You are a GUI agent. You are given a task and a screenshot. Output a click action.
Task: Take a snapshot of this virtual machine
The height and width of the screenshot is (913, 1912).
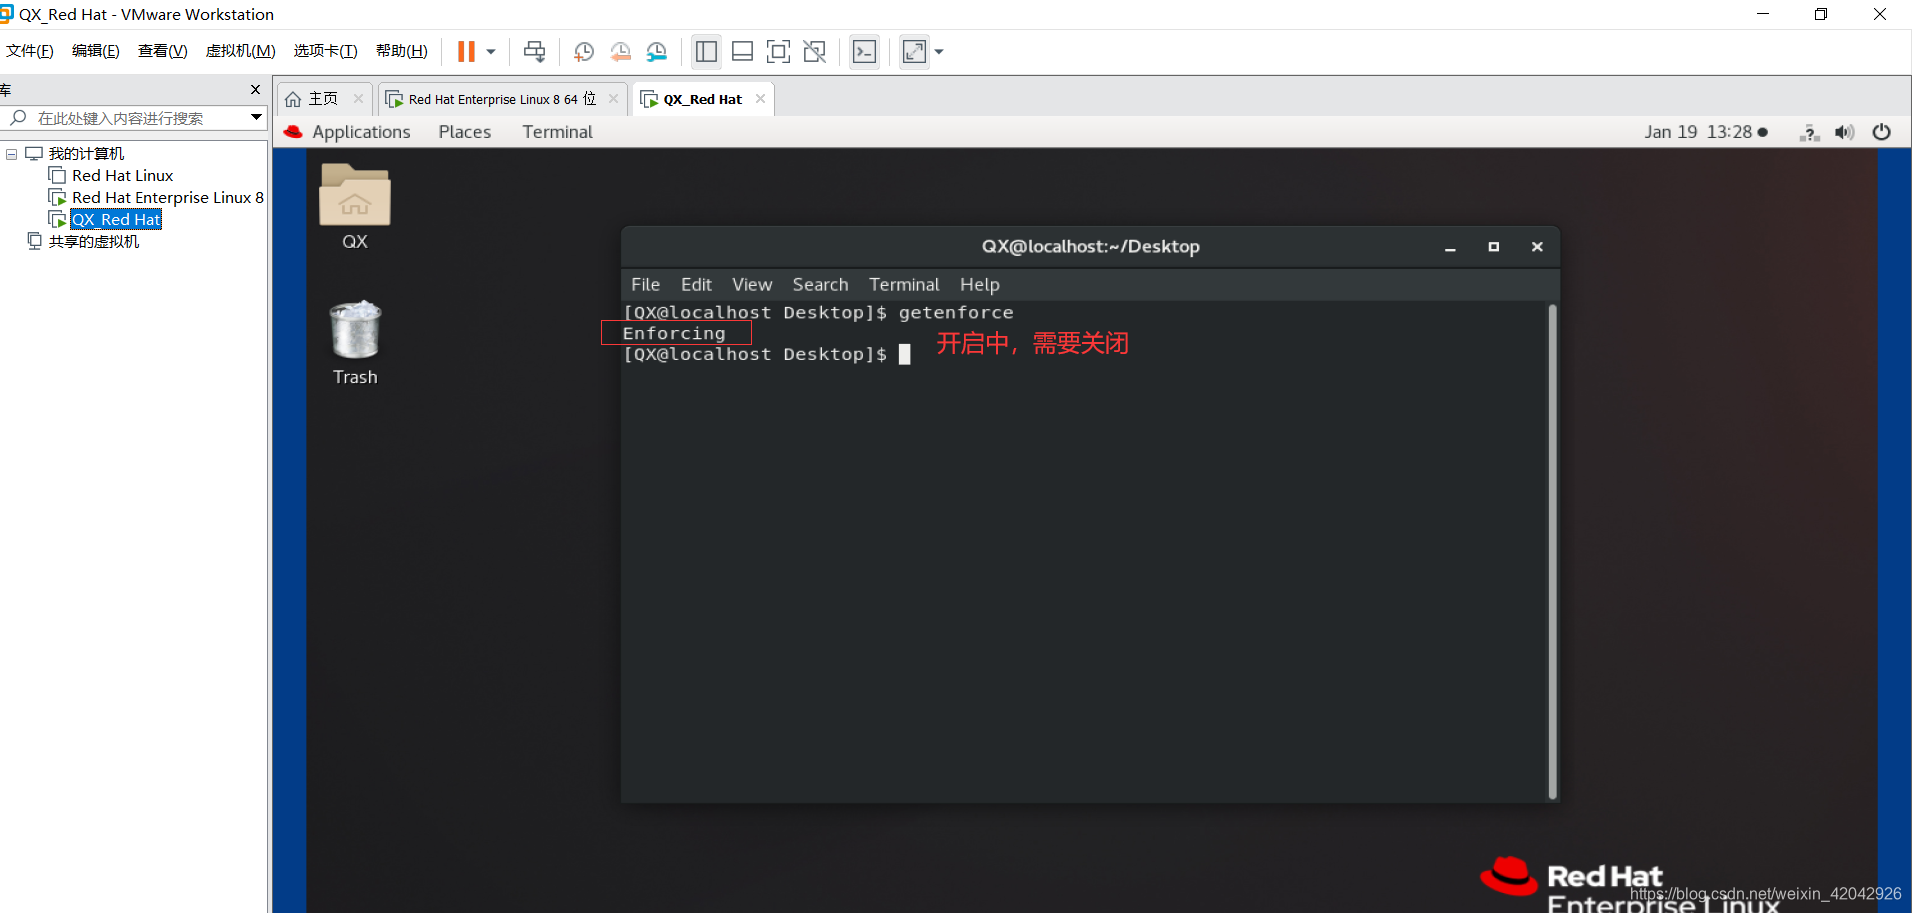click(x=583, y=51)
